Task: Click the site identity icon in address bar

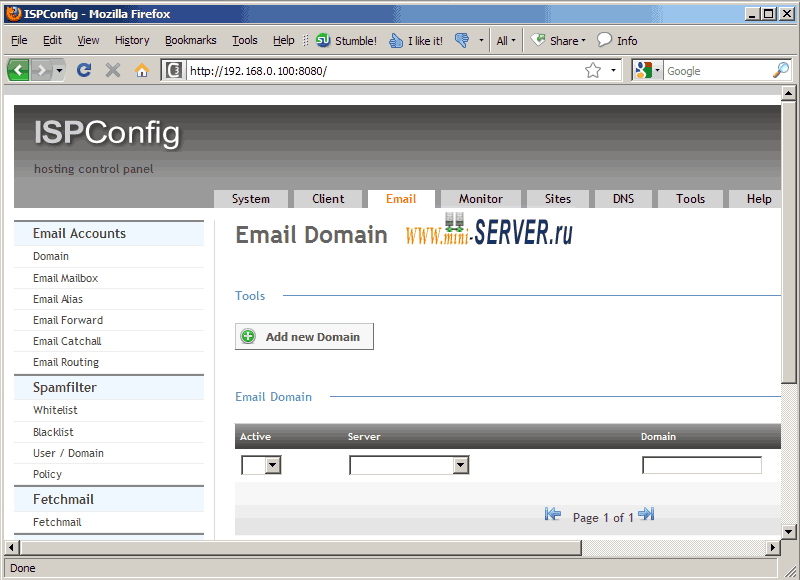Action: pos(174,70)
